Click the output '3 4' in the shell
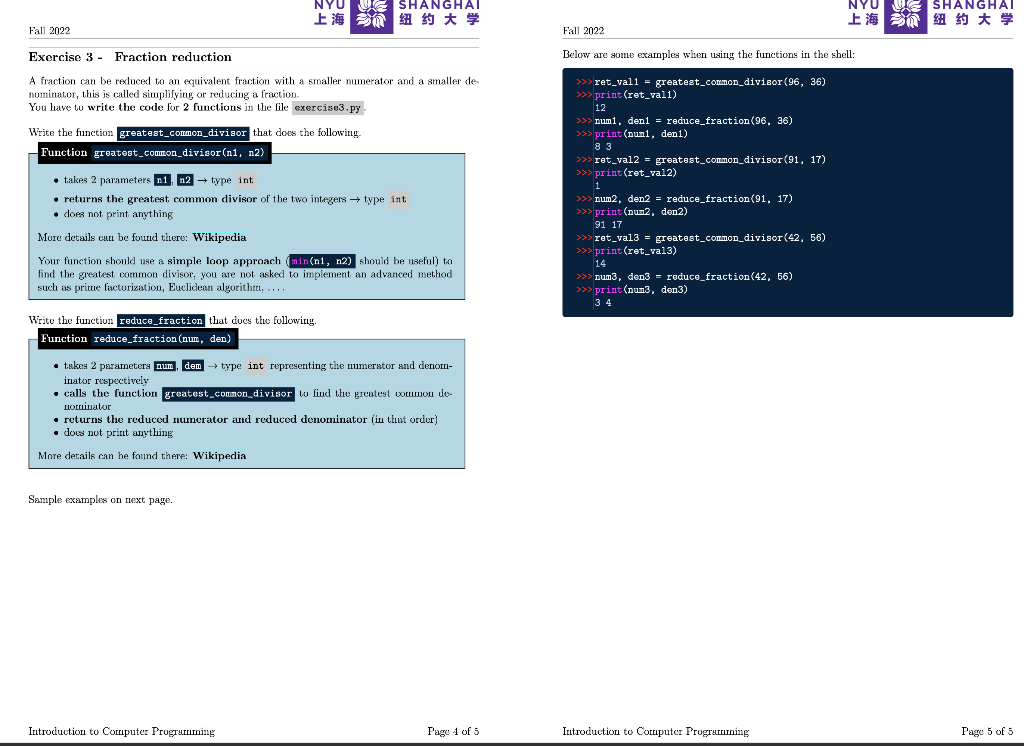The width and height of the screenshot is (1024, 746). 603,303
